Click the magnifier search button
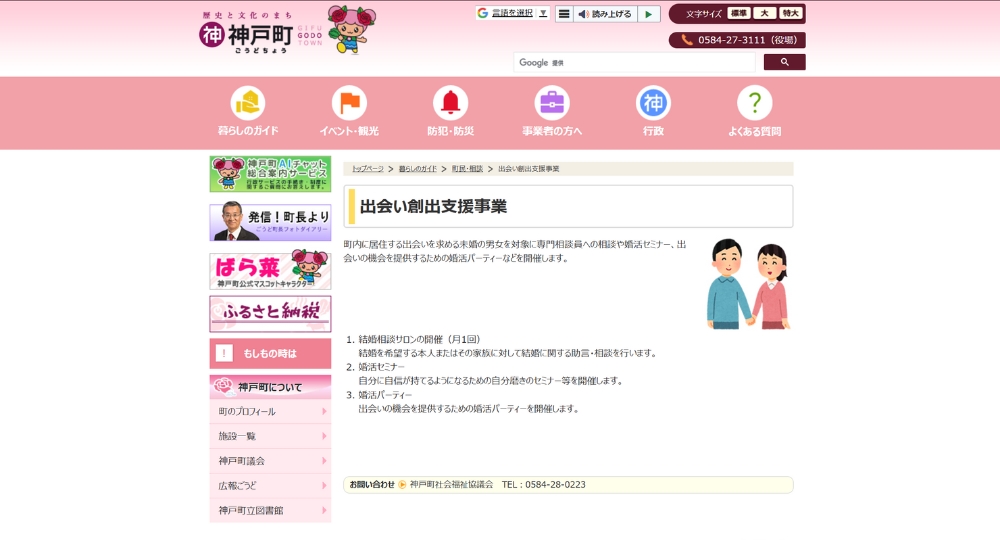Screen dimensions: 1000x540 [x=784, y=62]
